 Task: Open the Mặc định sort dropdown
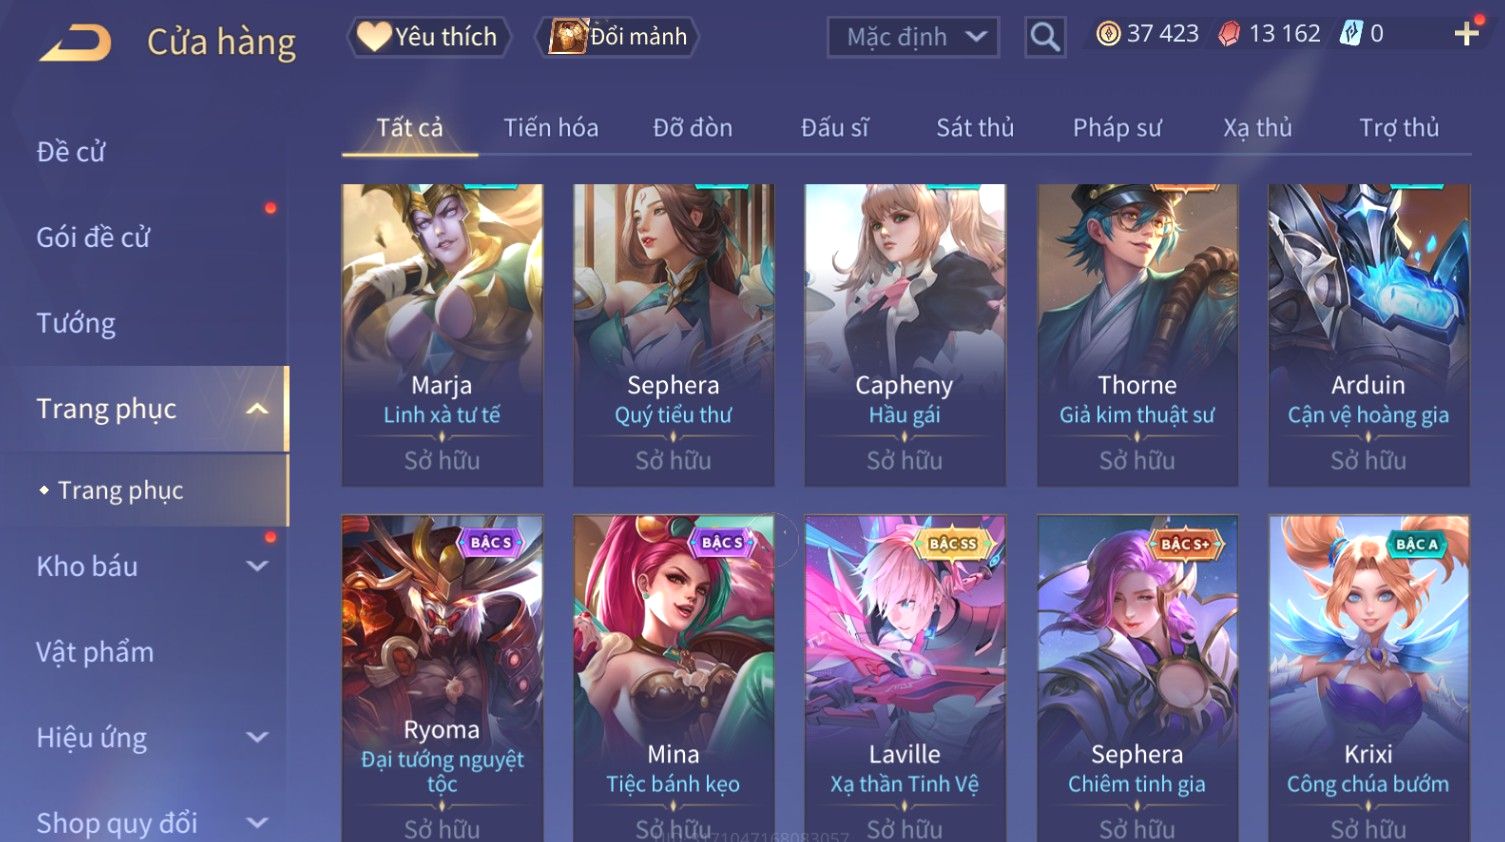(x=913, y=37)
